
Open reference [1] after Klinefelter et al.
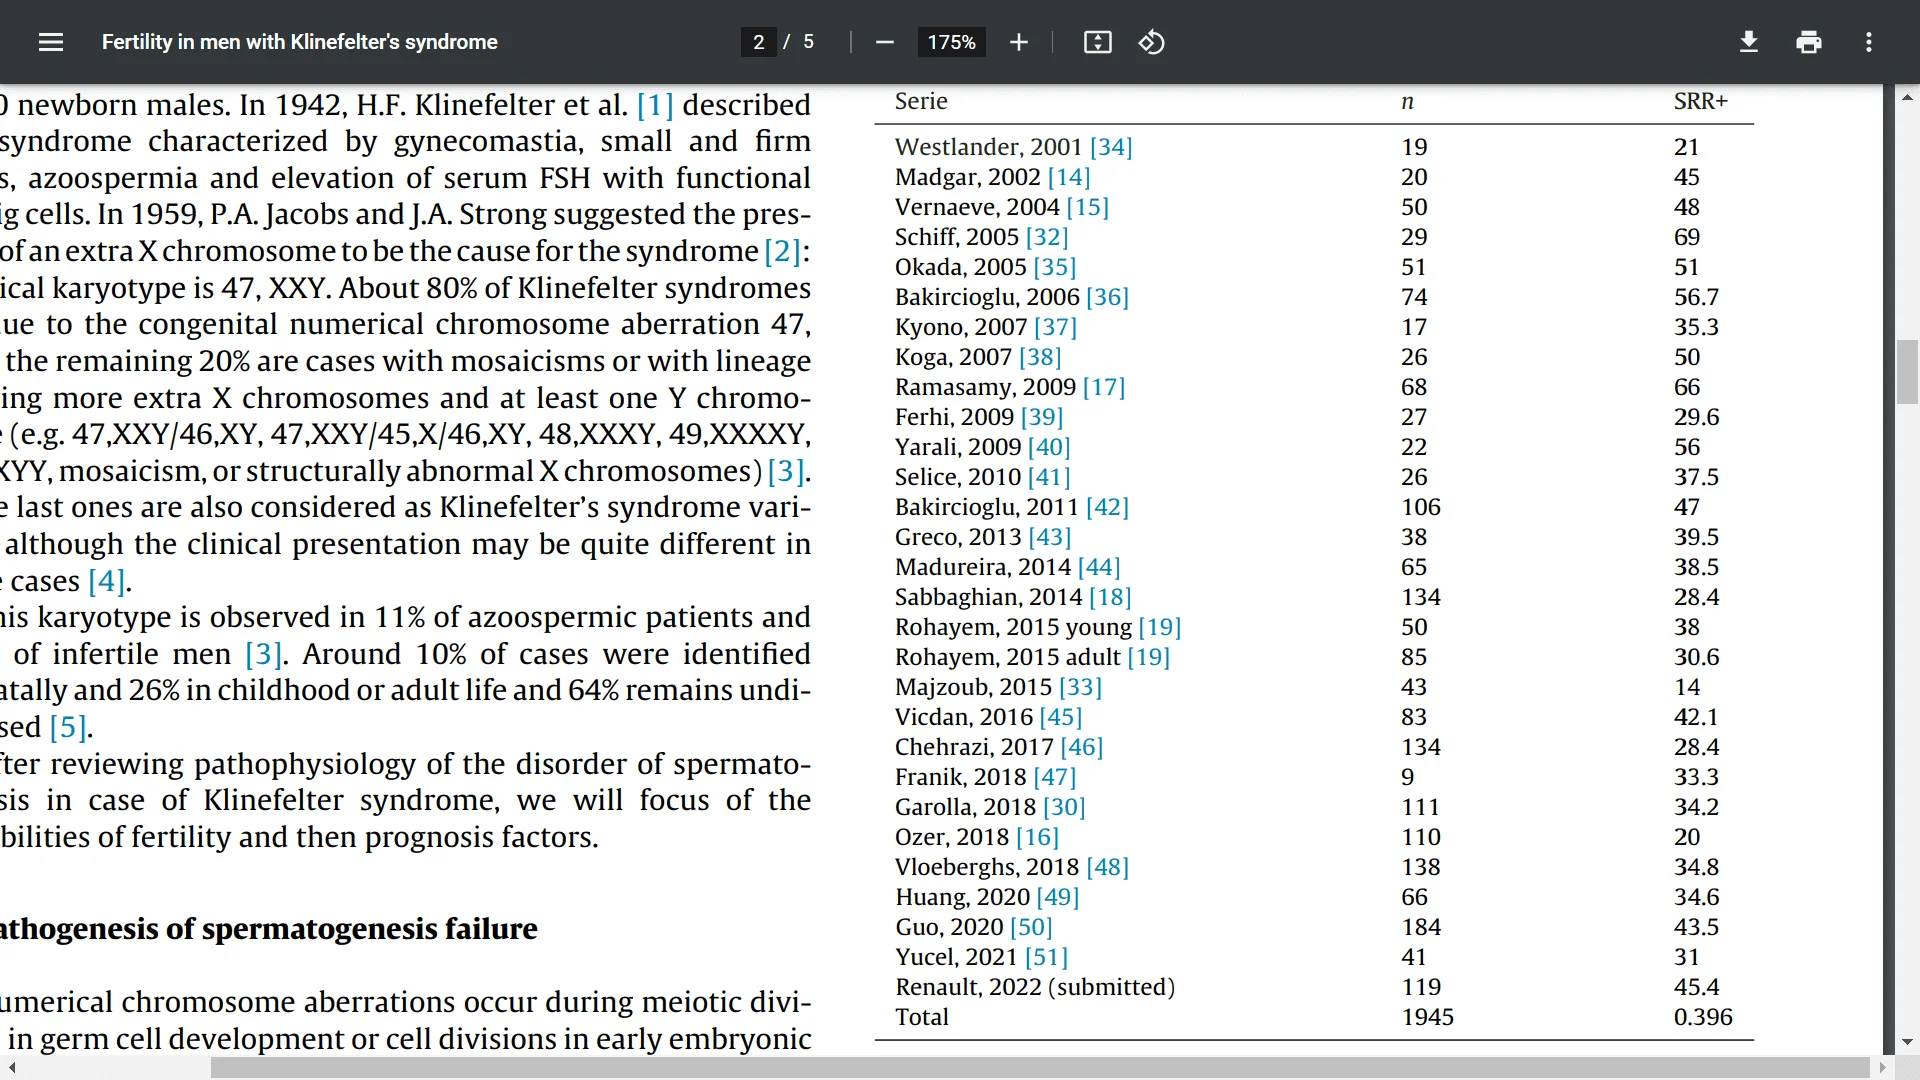tap(655, 105)
